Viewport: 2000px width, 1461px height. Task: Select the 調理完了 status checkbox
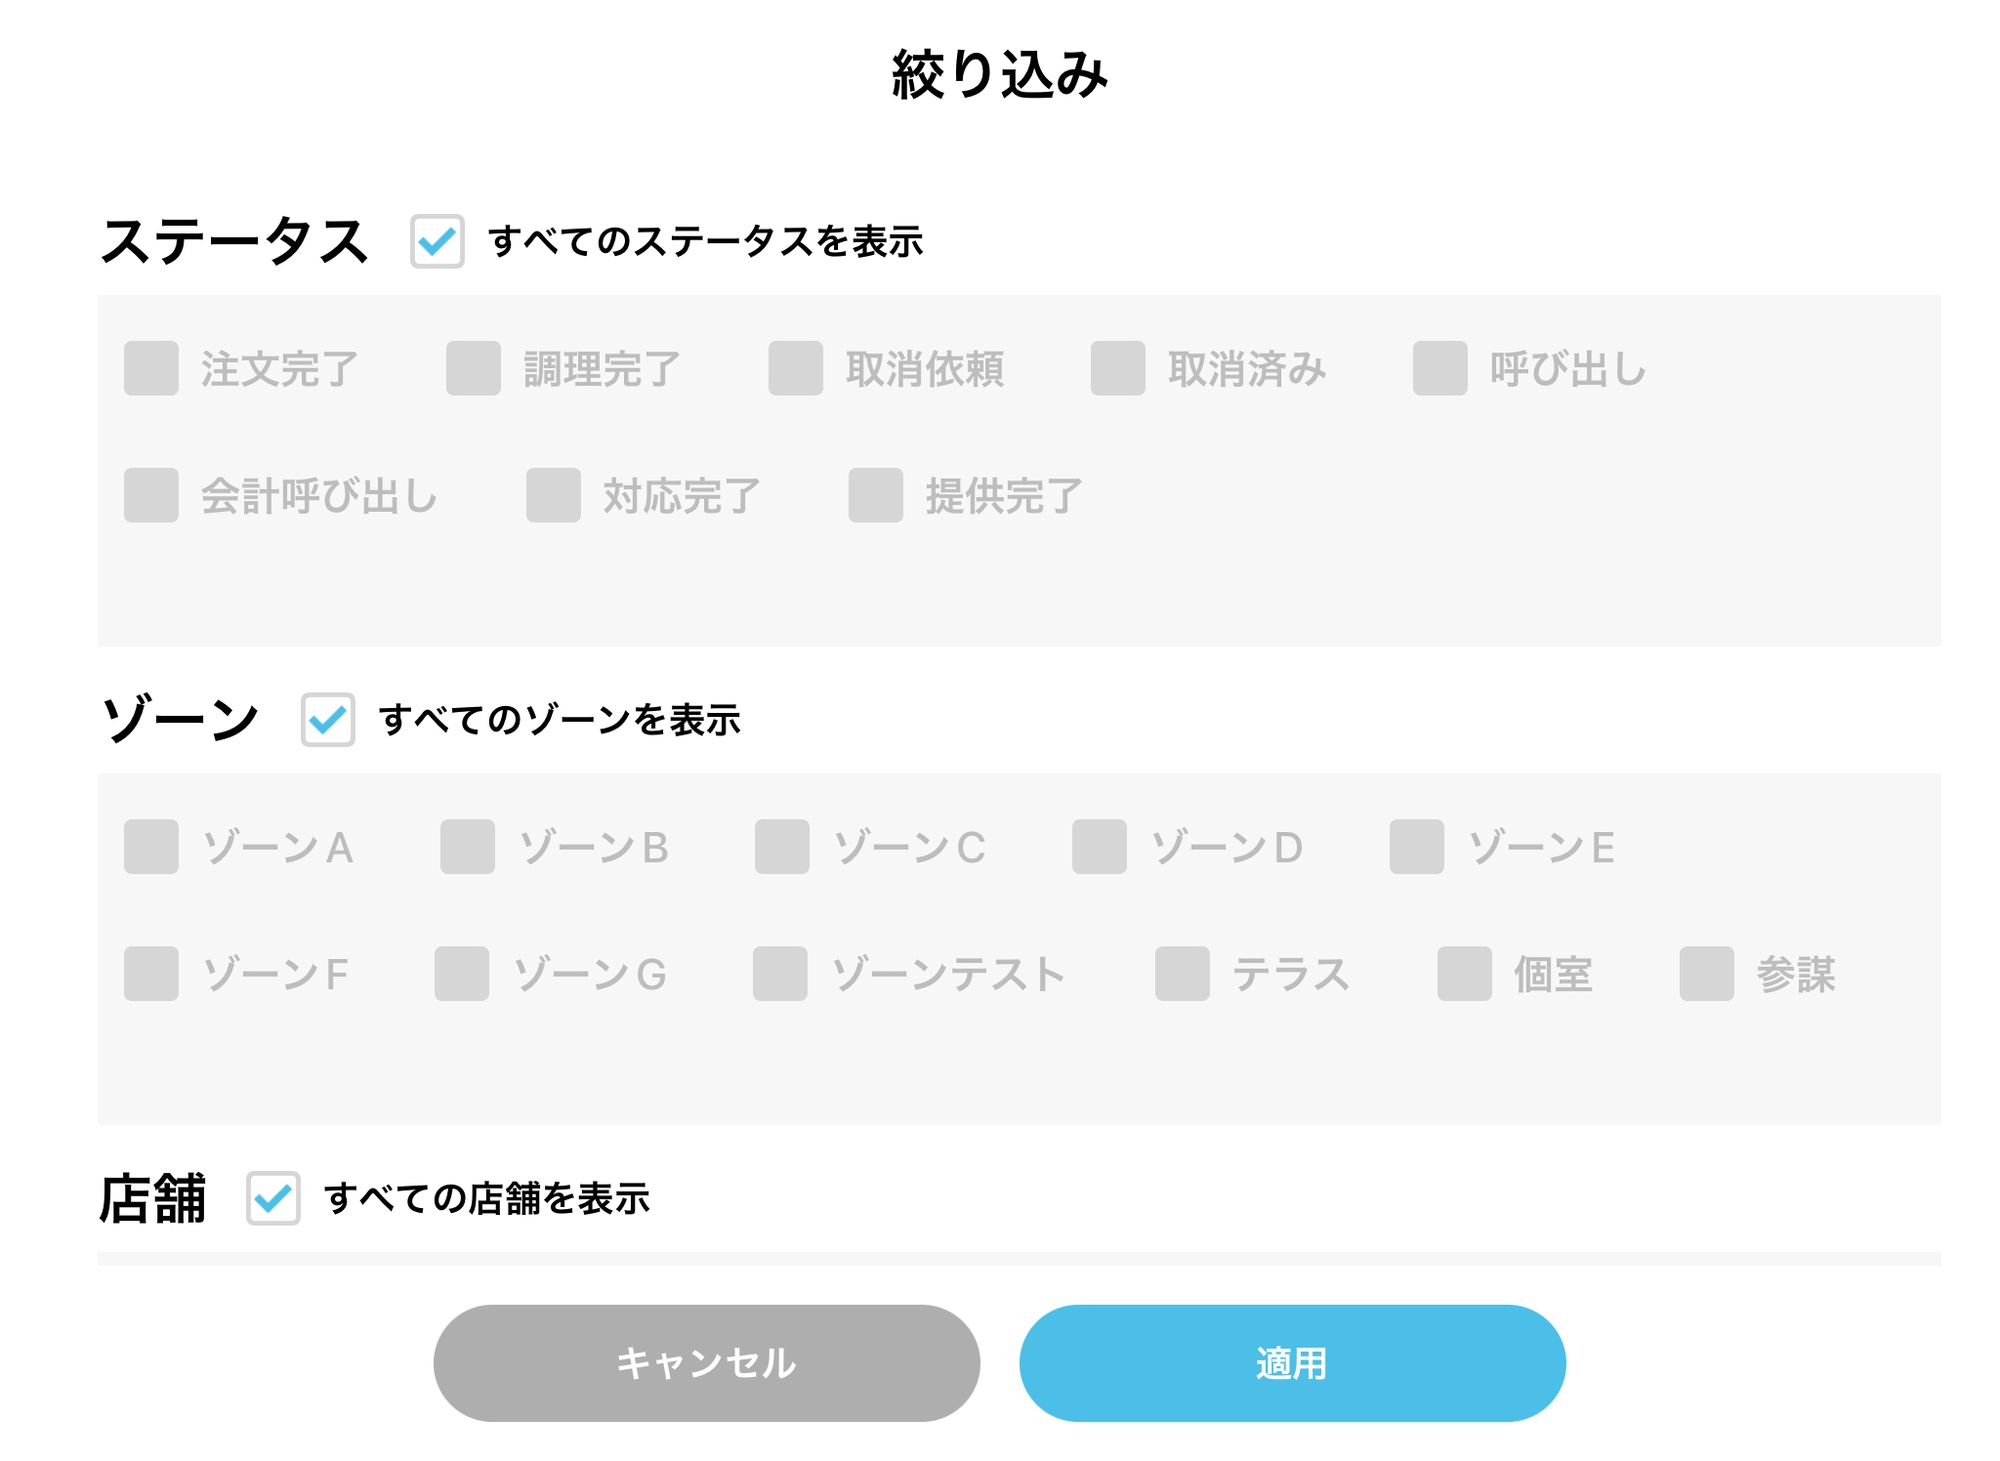point(474,368)
